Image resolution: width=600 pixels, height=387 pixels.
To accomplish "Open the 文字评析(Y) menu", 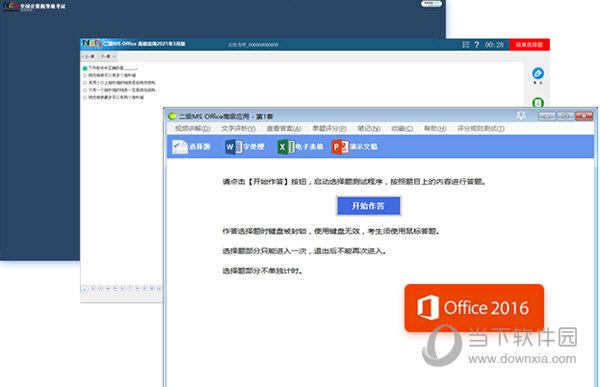I will pyautogui.click(x=238, y=129).
